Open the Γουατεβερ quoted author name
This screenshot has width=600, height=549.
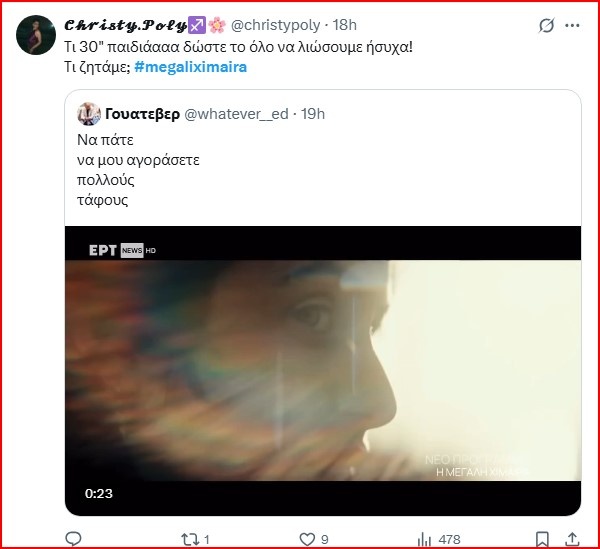click(142, 113)
